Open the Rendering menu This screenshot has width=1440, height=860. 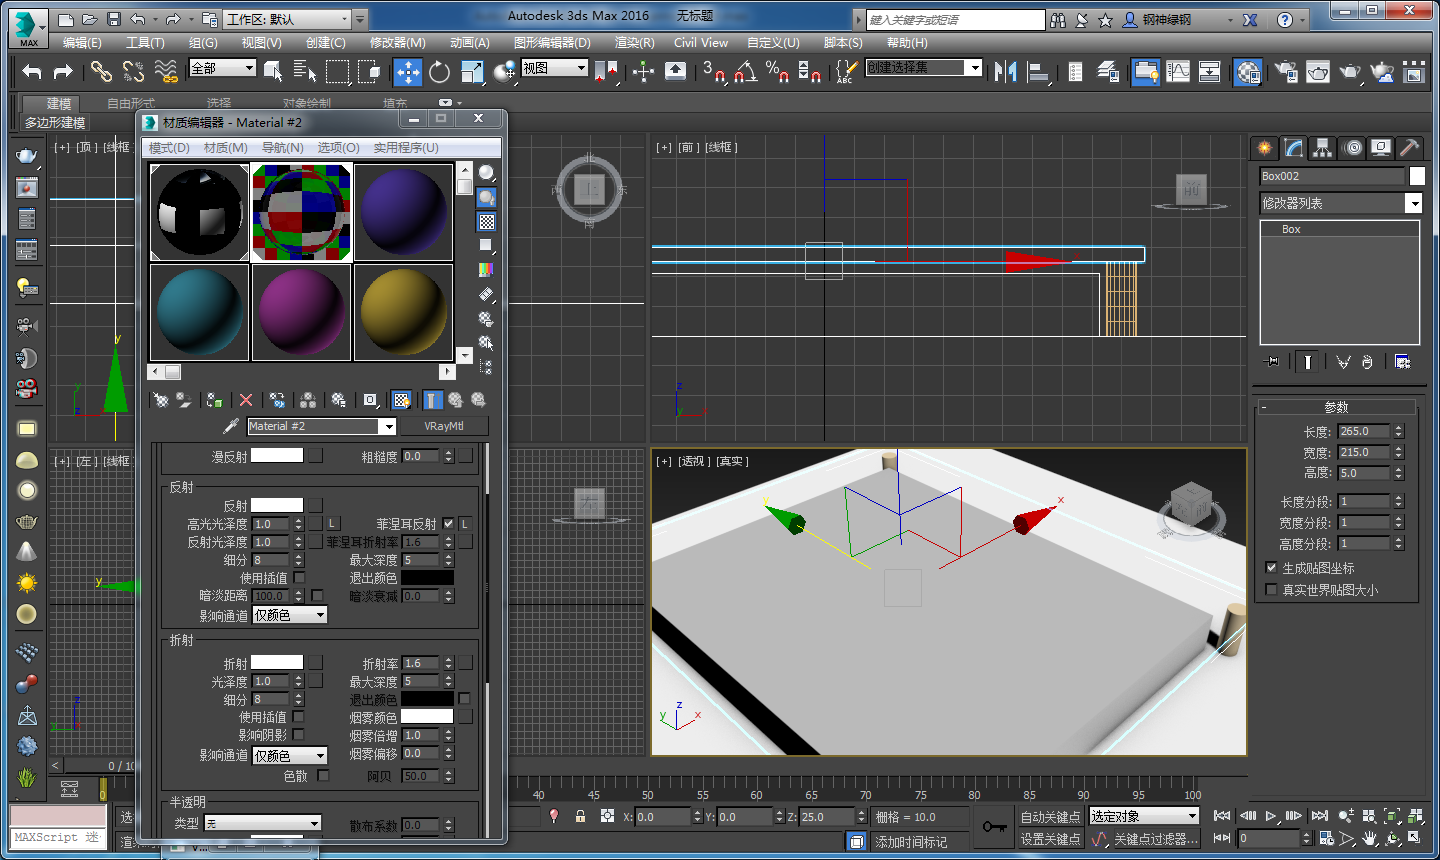coord(634,43)
